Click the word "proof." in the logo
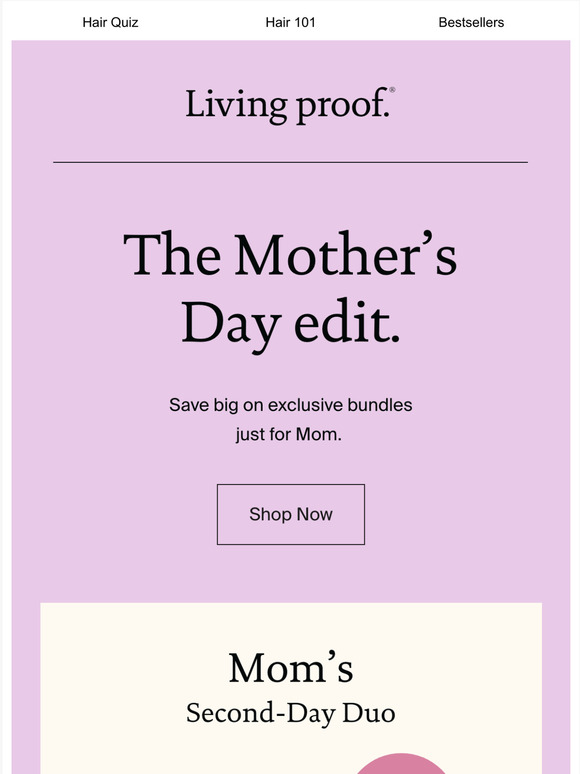 coord(343,106)
